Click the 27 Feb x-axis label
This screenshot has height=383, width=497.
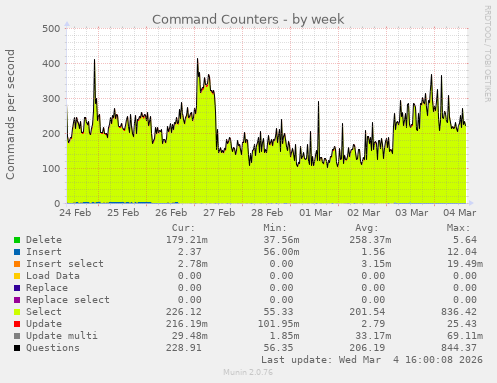click(219, 213)
